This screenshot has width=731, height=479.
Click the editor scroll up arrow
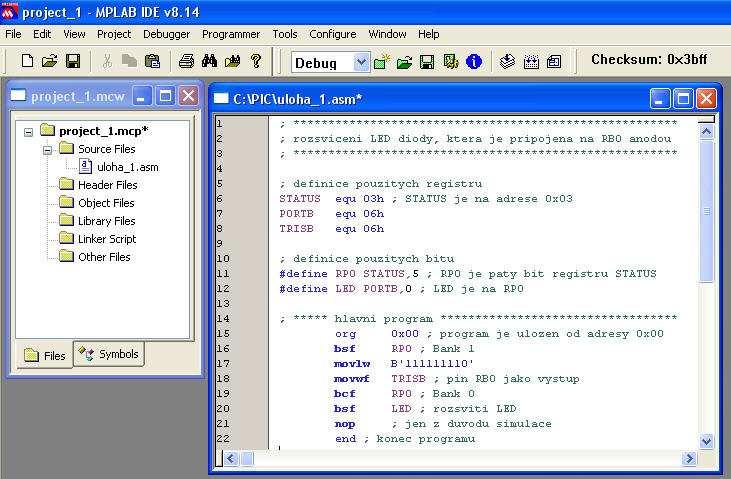(x=706, y=132)
